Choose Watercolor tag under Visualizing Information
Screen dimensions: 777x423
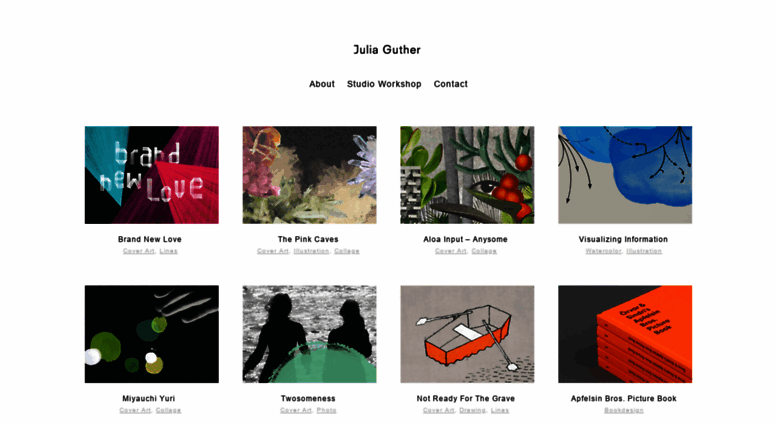(x=603, y=251)
